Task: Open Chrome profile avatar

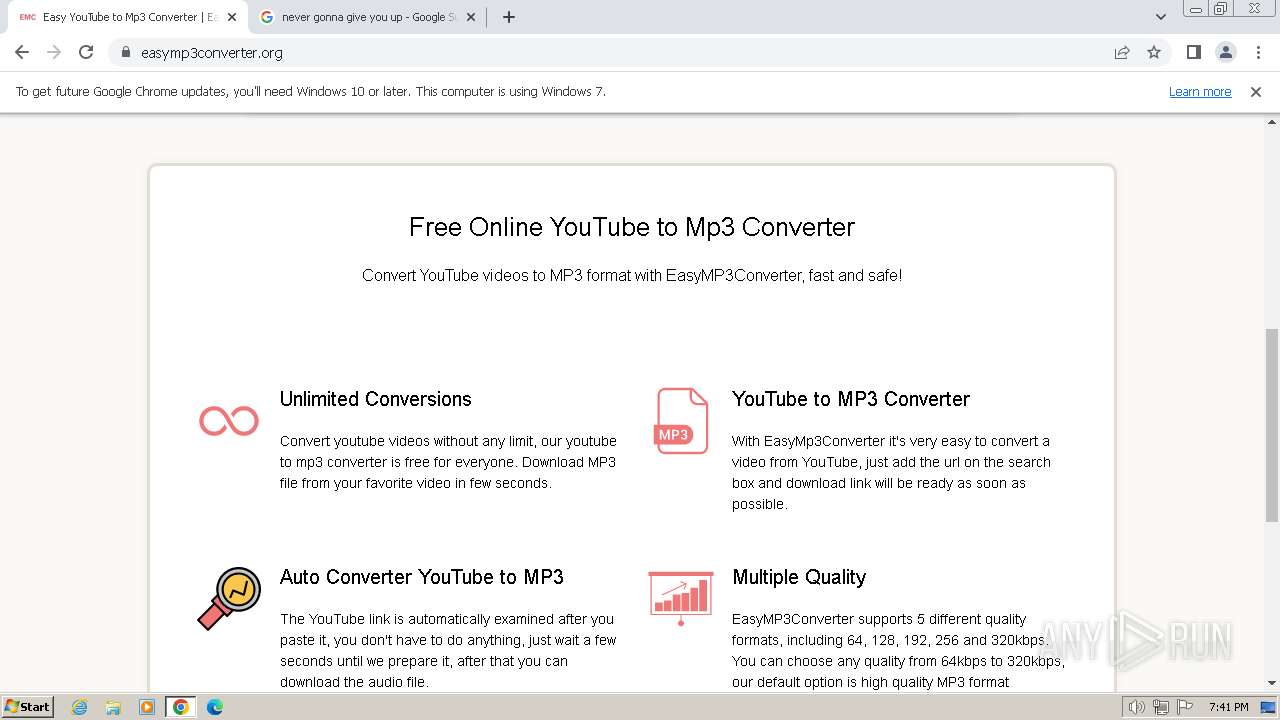Action: click(1225, 52)
